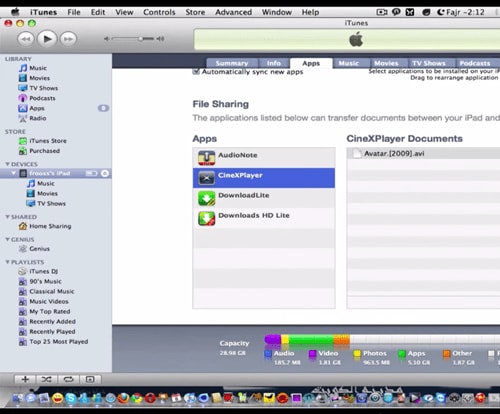
Task: Collapse the Playlists section
Action: pyautogui.click(x=7, y=262)
